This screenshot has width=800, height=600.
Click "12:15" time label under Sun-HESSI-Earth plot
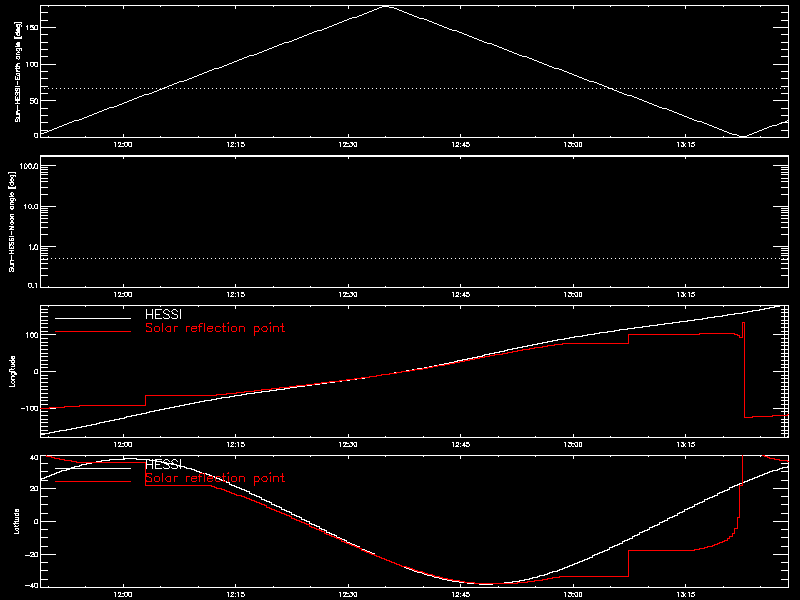click(x=236, y=145)
